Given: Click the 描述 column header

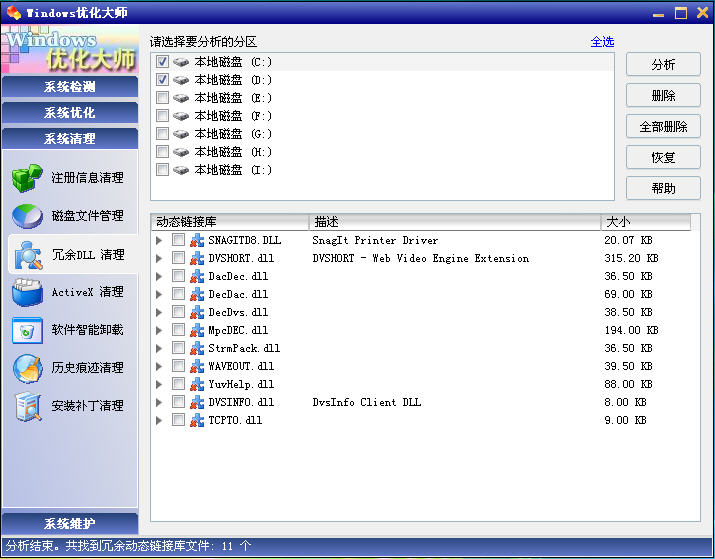Looking at the screenshot, I should (x=455, y=222).
